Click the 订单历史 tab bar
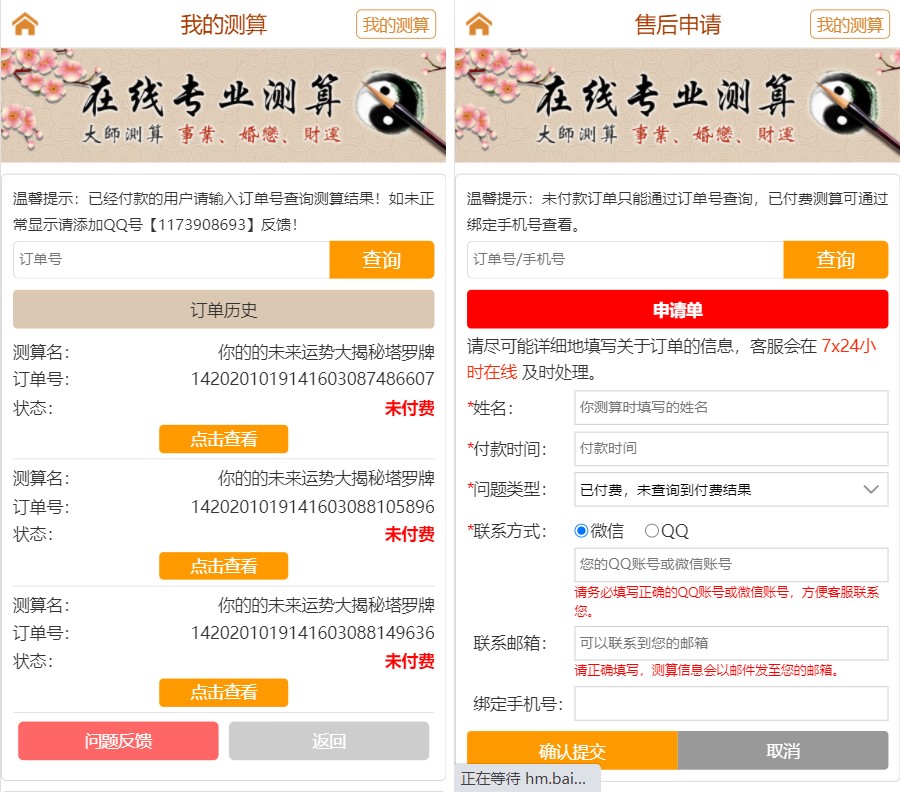Screen dimensions: 900x792 click(x=223, y=310)
